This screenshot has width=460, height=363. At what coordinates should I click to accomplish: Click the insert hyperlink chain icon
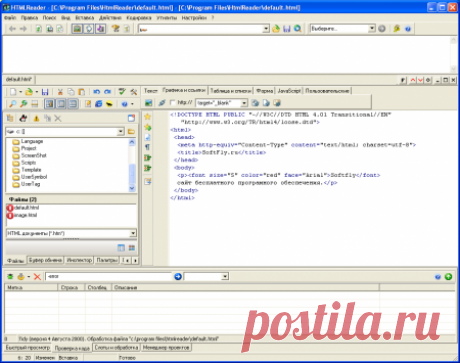[162, 103]
